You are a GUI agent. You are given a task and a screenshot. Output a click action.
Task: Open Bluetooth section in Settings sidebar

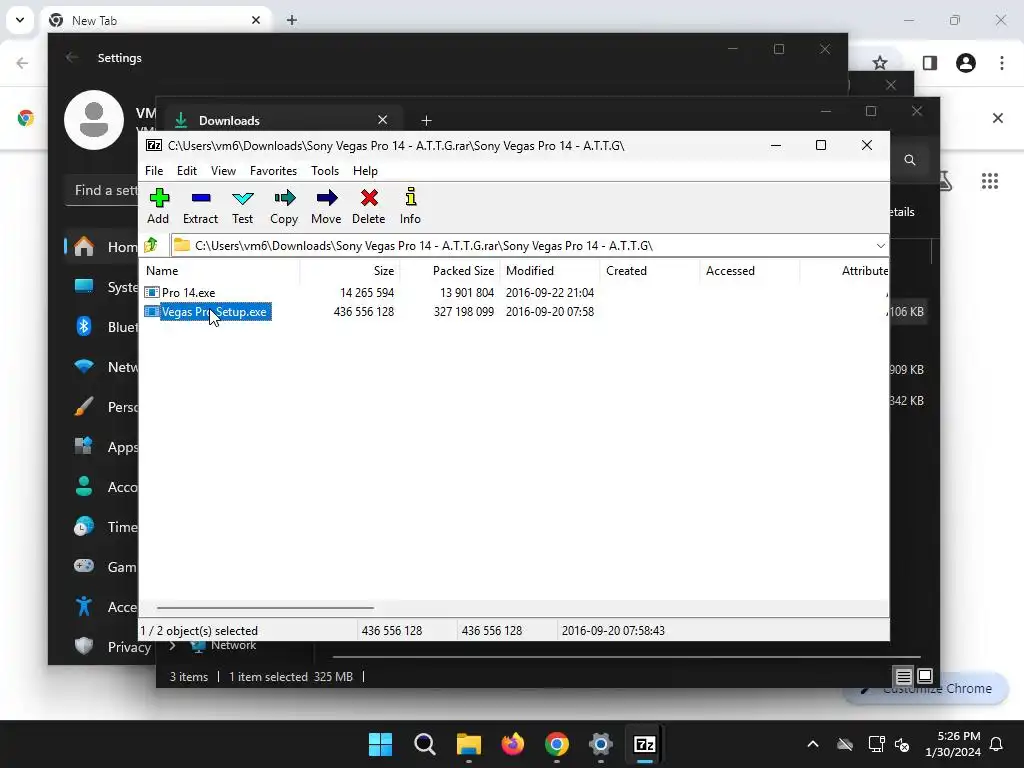[x=104, y=327]
